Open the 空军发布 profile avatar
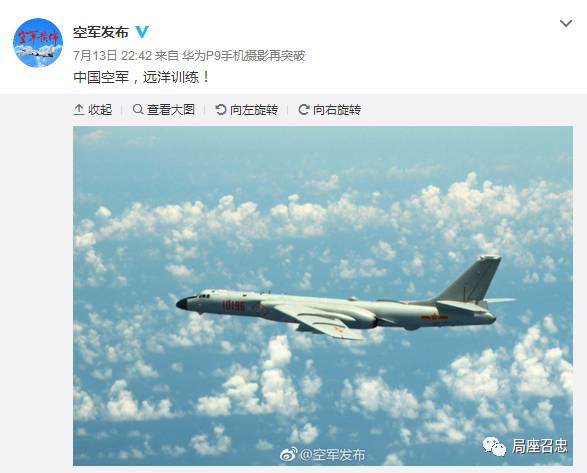 [x=38, y=43]
